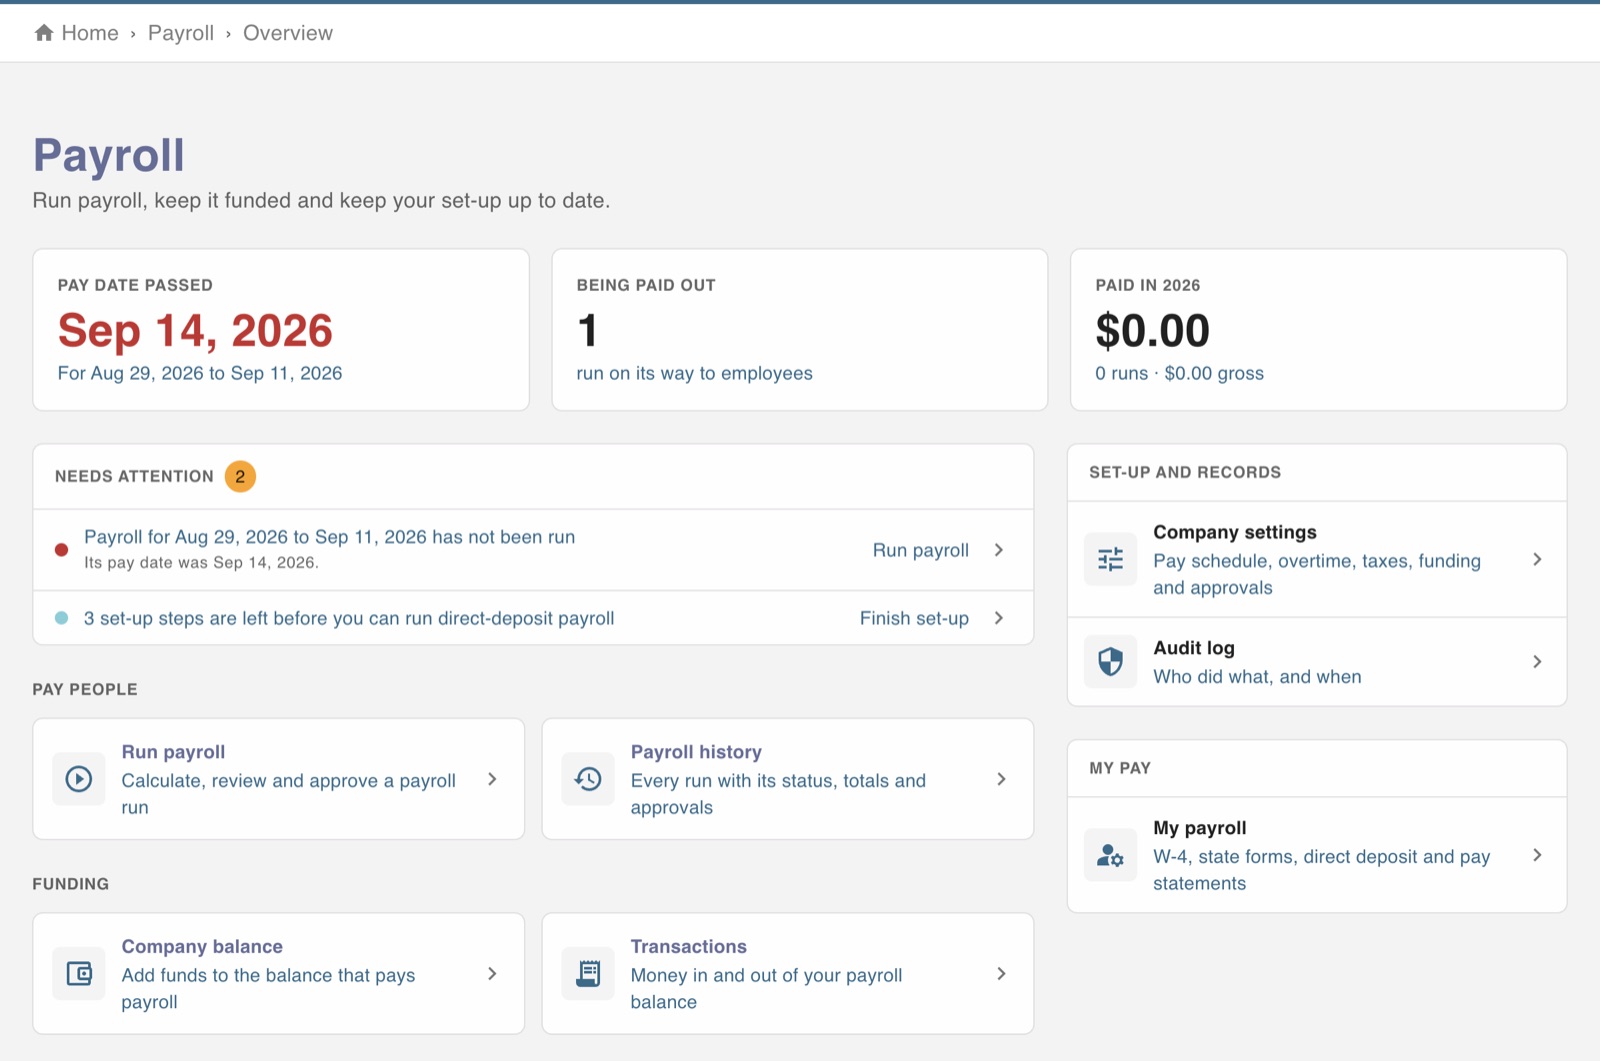Click the PAY DATE PASSED label
The image size is (1600, 1061).
point(135,285)
